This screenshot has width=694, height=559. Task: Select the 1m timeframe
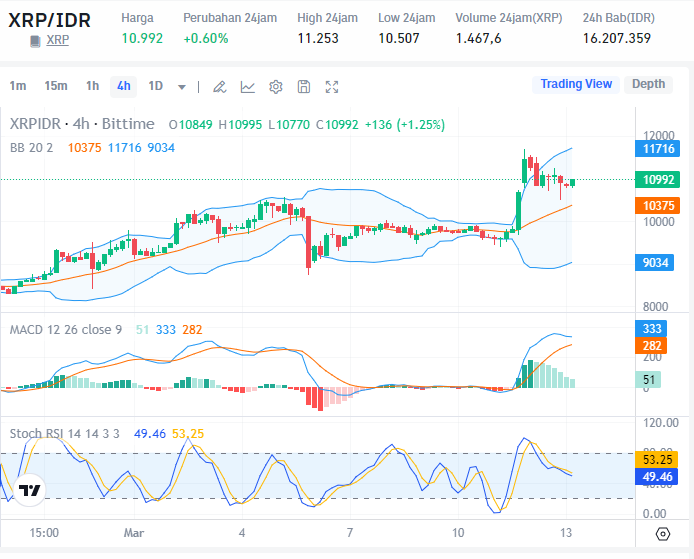(18, 86)
